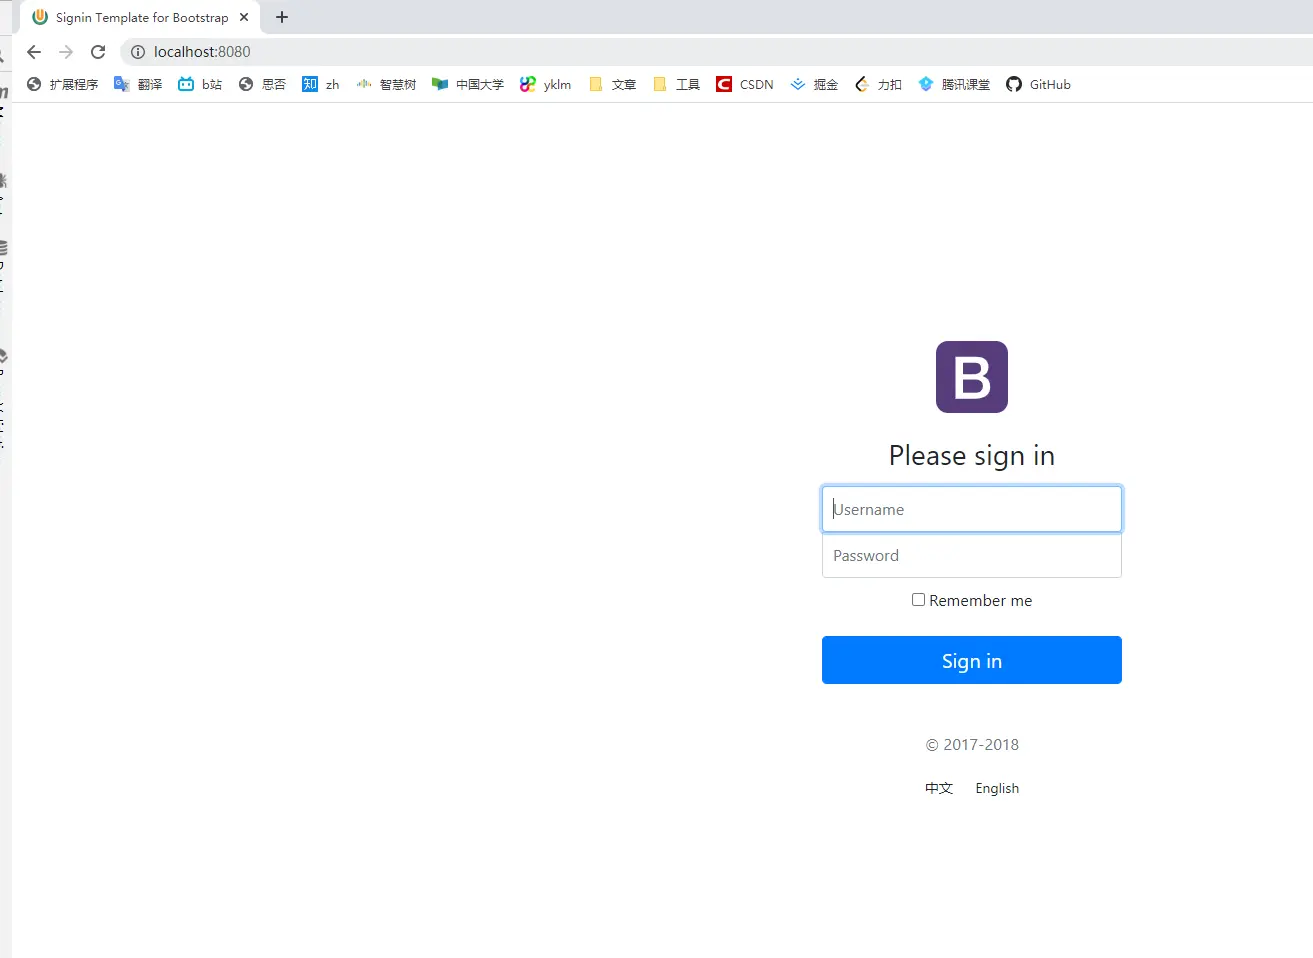Open the 思否 bookmark
This screenshot has height=958, width=1313.
point(262,84)
